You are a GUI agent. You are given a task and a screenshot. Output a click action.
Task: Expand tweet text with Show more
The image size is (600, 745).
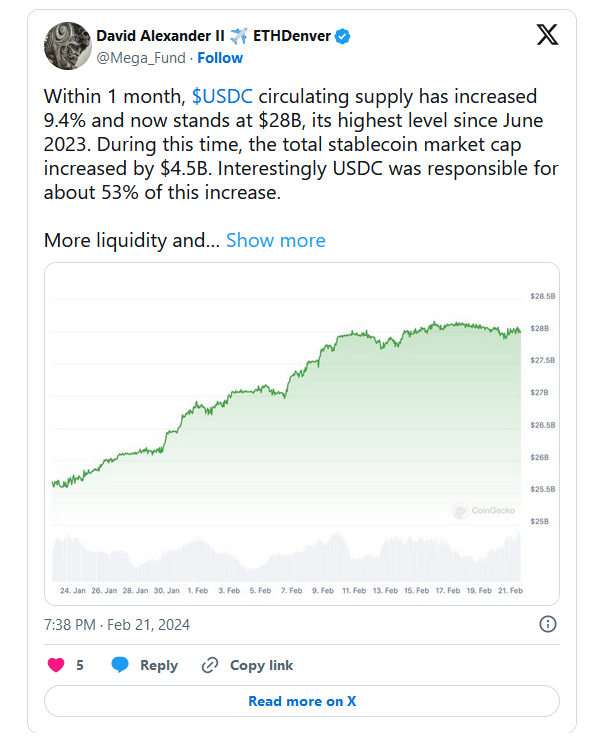coord(275,240)
